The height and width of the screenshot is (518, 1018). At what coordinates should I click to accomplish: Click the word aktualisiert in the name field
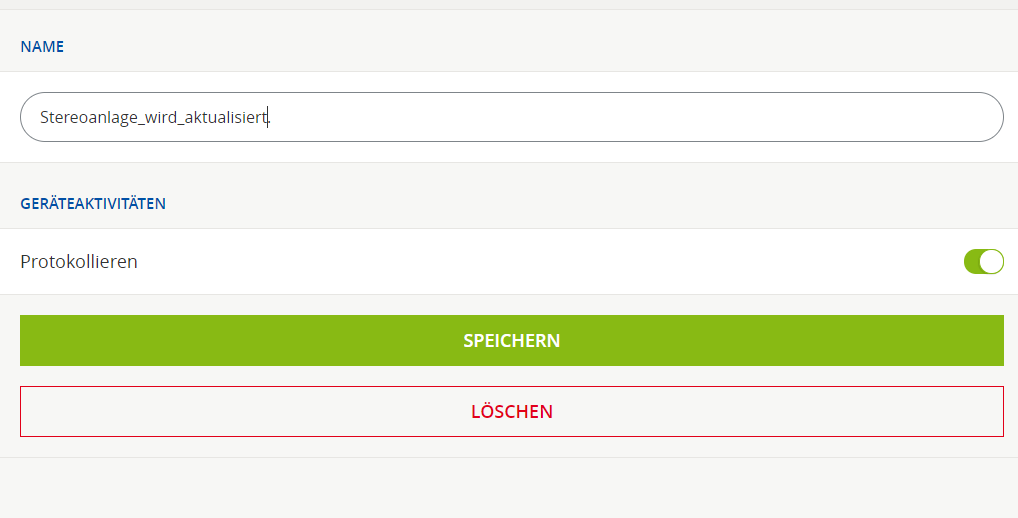point(227,117)
